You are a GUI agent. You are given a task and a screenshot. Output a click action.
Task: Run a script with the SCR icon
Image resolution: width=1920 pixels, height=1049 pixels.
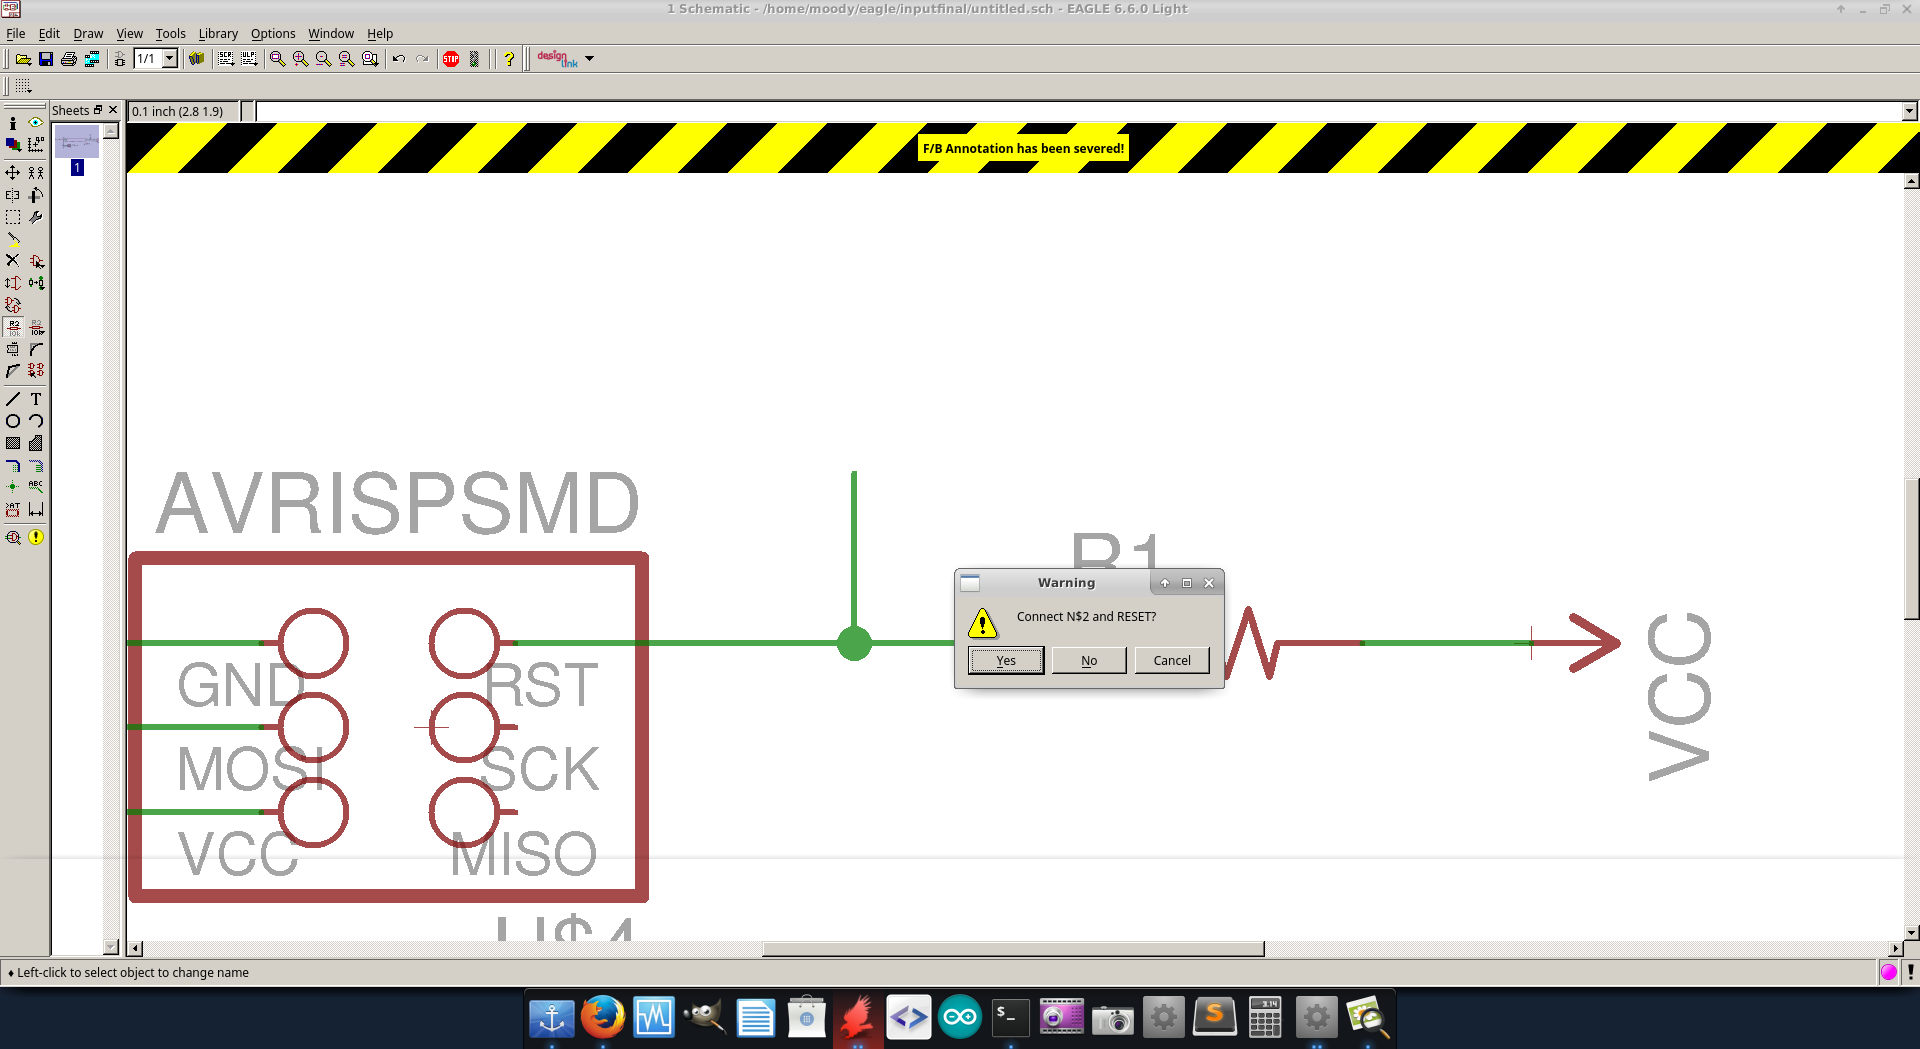[226, 59]
